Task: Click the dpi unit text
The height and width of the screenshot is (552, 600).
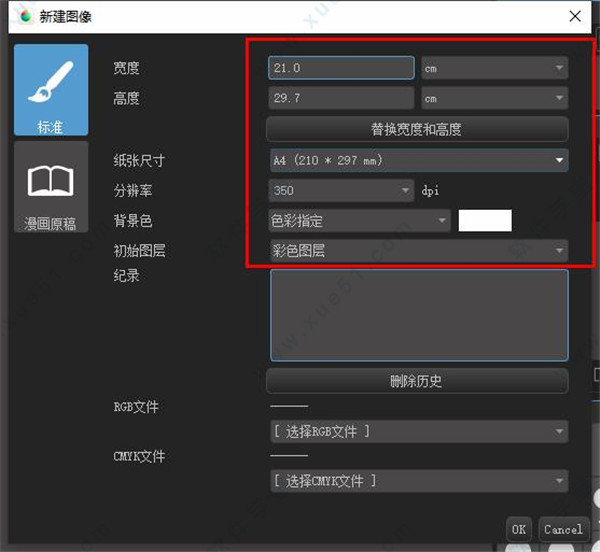Action: [x=430, y=190]
